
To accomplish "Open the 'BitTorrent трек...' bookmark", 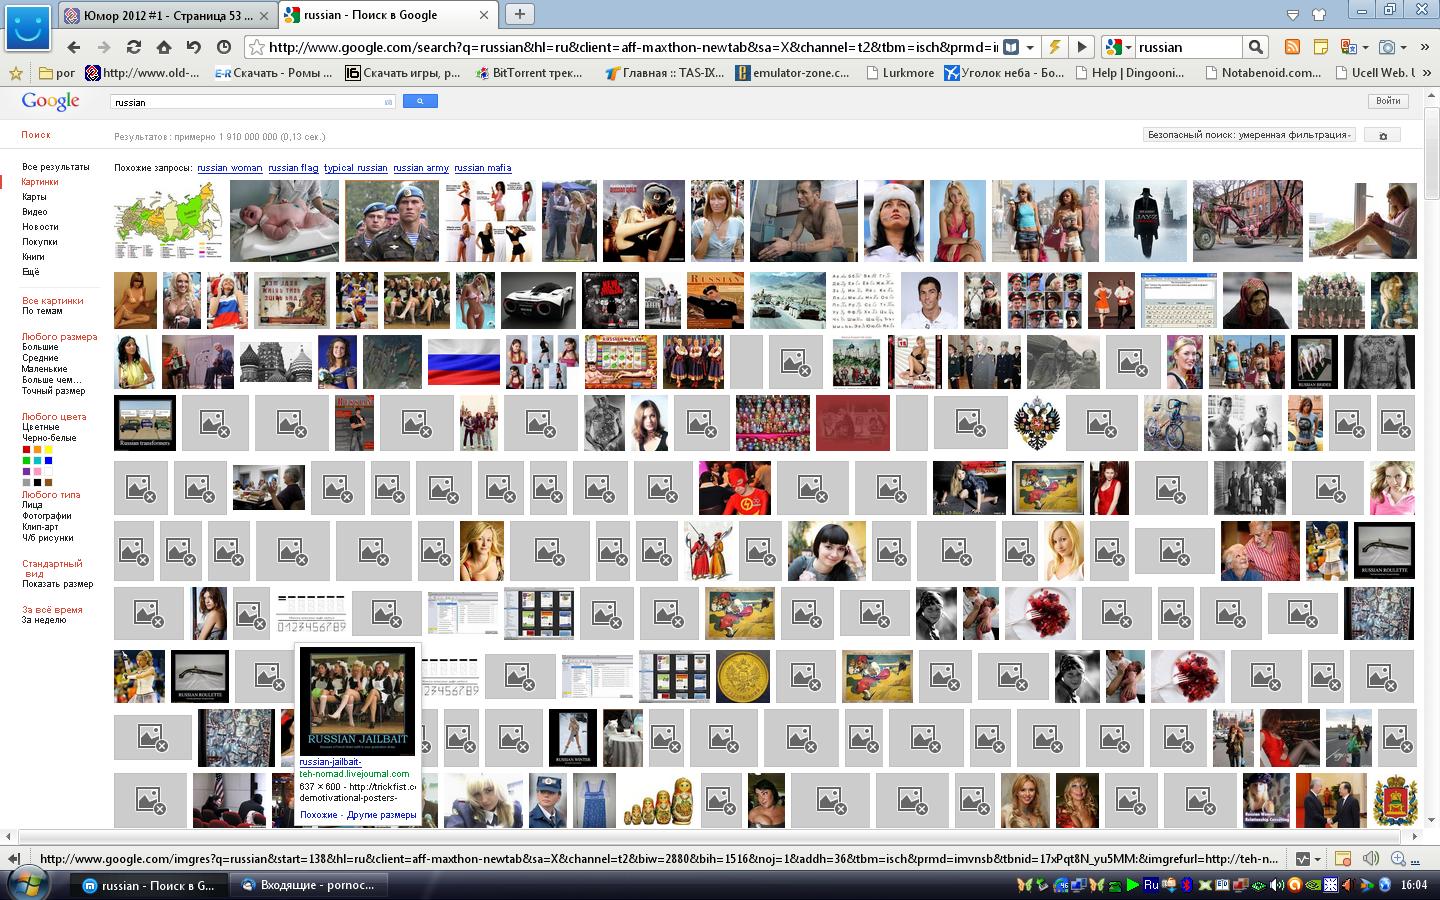I will (529, 72).
